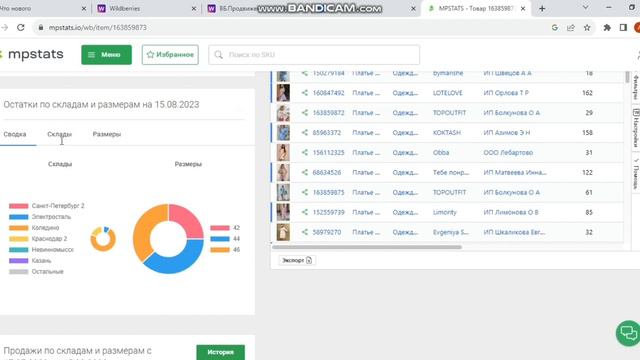640x360 pixels.
Task: Toggle Невинномысск legend swatch
Action: (x=19, y=249)
